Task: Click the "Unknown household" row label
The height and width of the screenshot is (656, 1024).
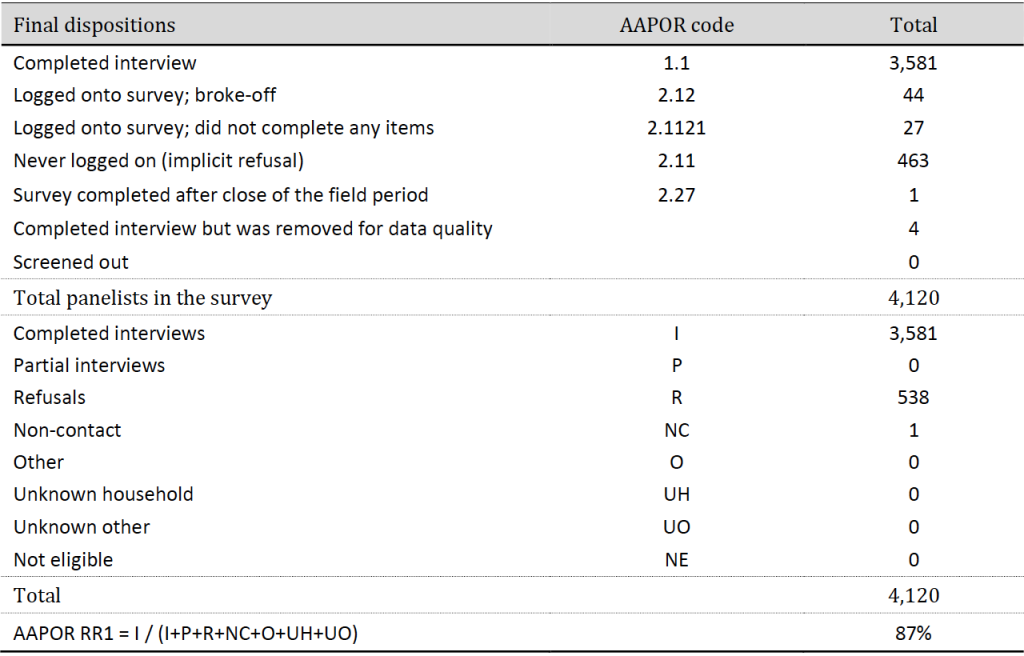Action: click(103, 494)
